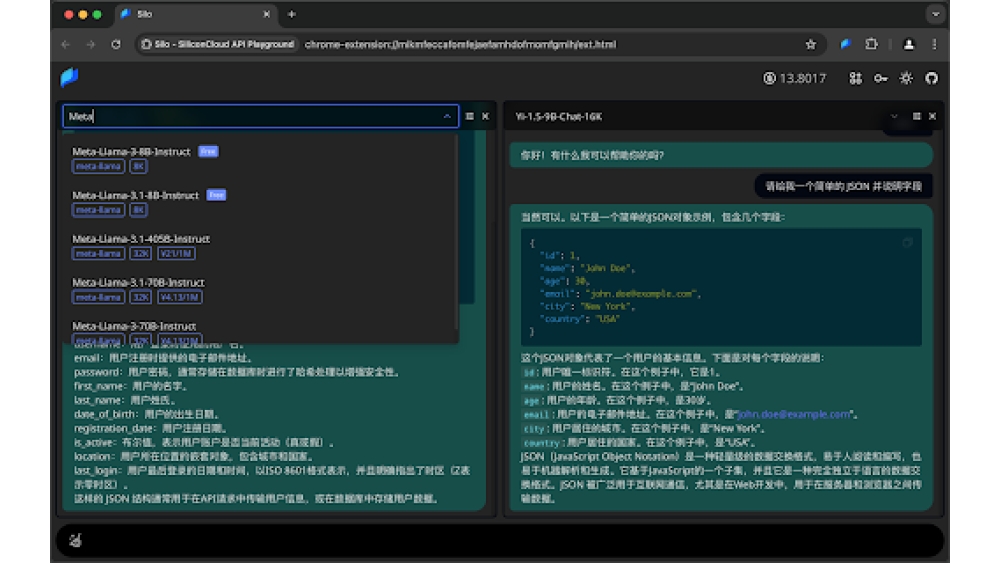
Task: Open the Chrome three-dot menu
Action: point(934,44)
